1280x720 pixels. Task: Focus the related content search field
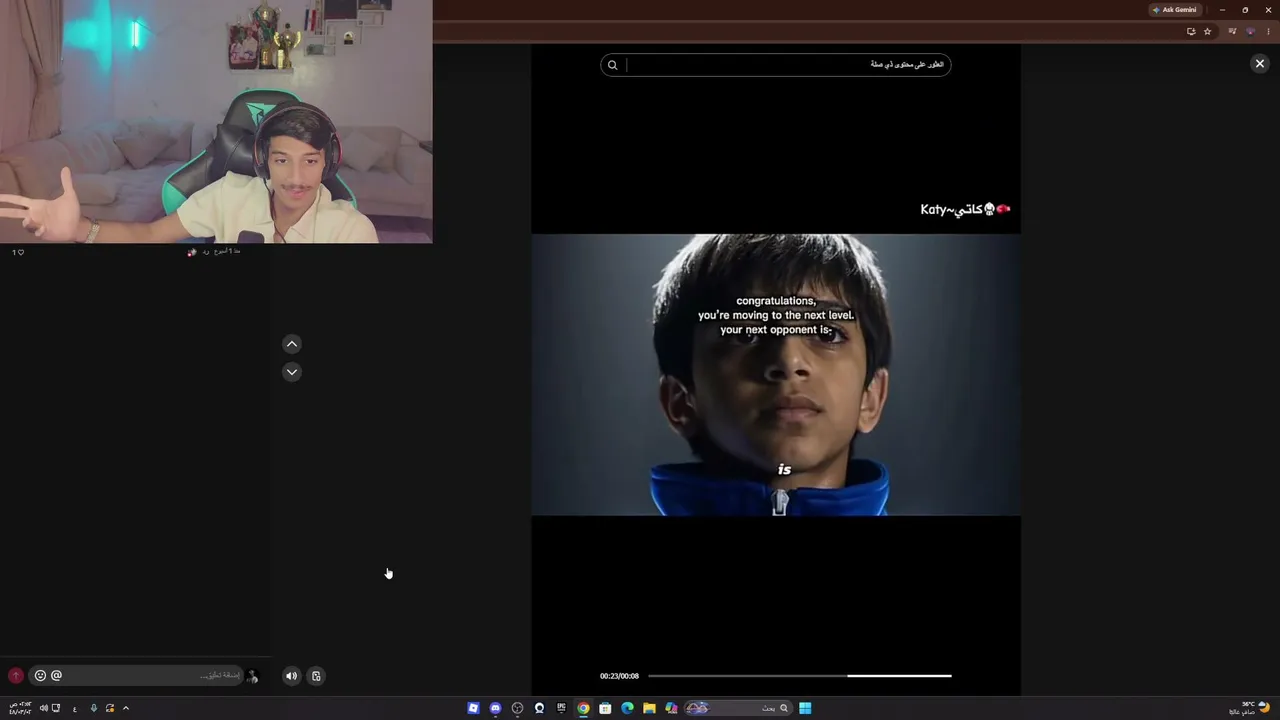click(x=776, y=65)
